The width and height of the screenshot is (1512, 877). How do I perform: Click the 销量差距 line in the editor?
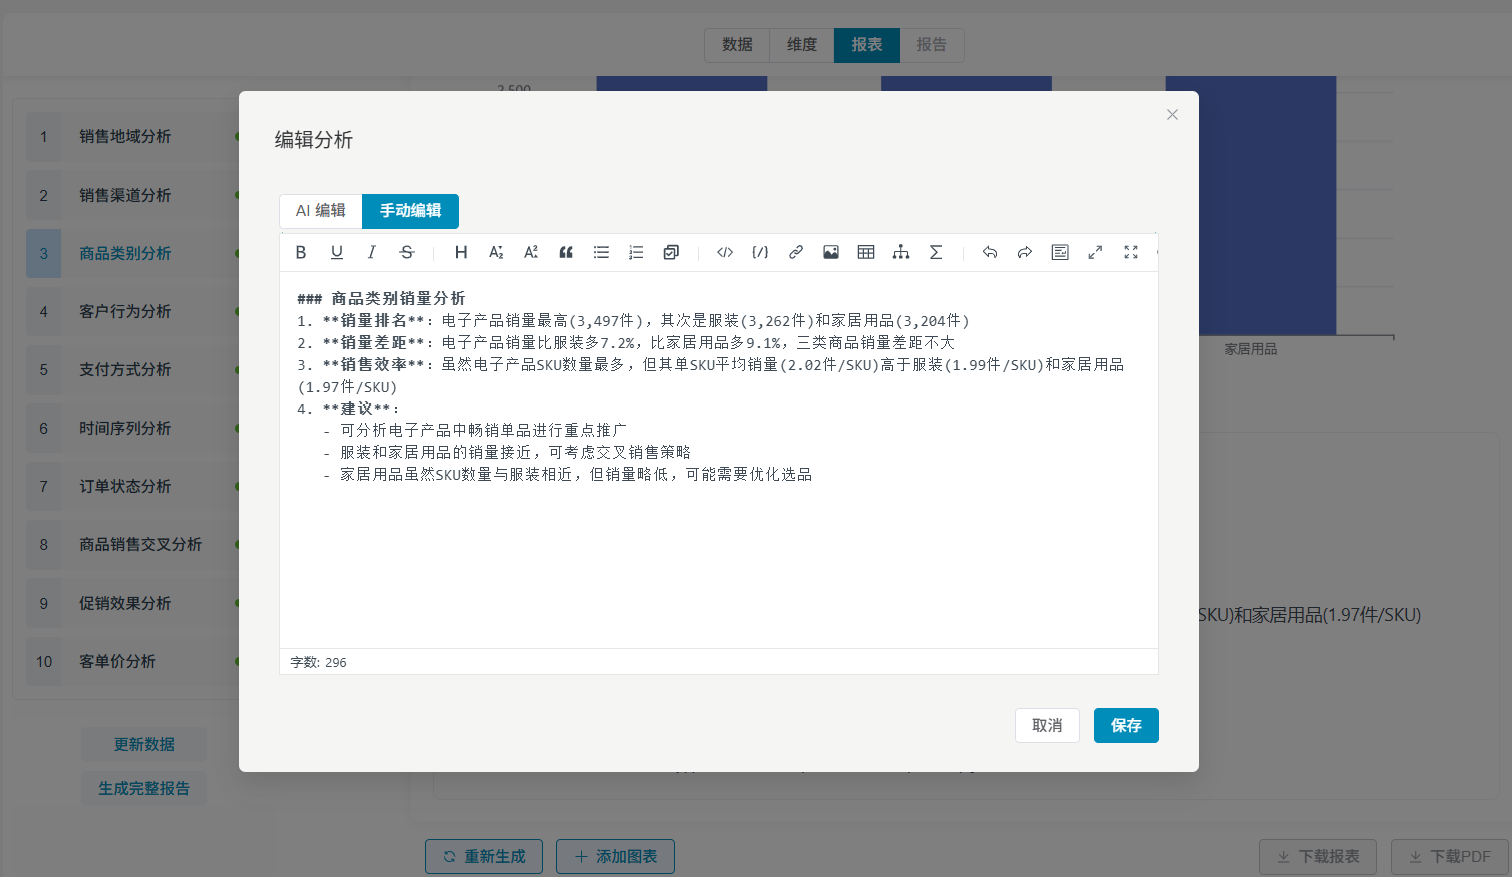[626, 342]
